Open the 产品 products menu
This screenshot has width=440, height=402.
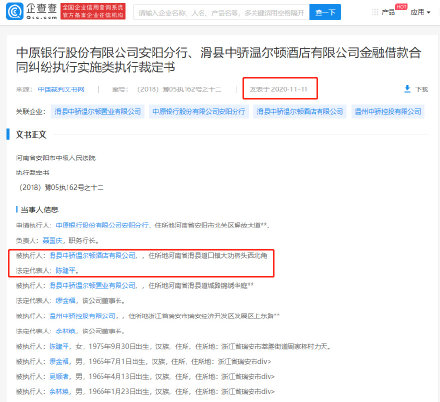click(388, 12)
